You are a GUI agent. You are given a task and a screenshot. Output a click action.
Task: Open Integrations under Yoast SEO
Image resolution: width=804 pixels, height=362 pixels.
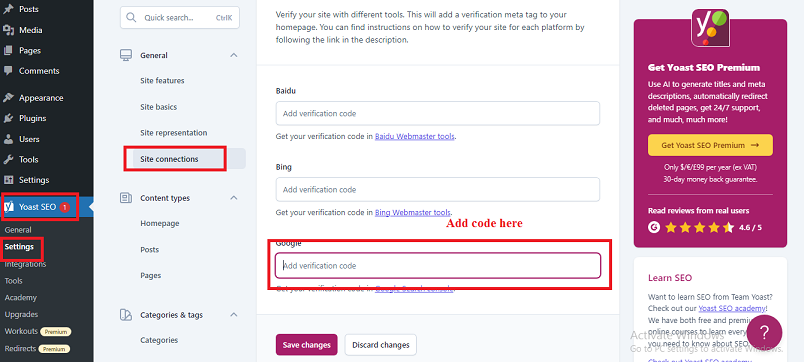tap(25, 264)
